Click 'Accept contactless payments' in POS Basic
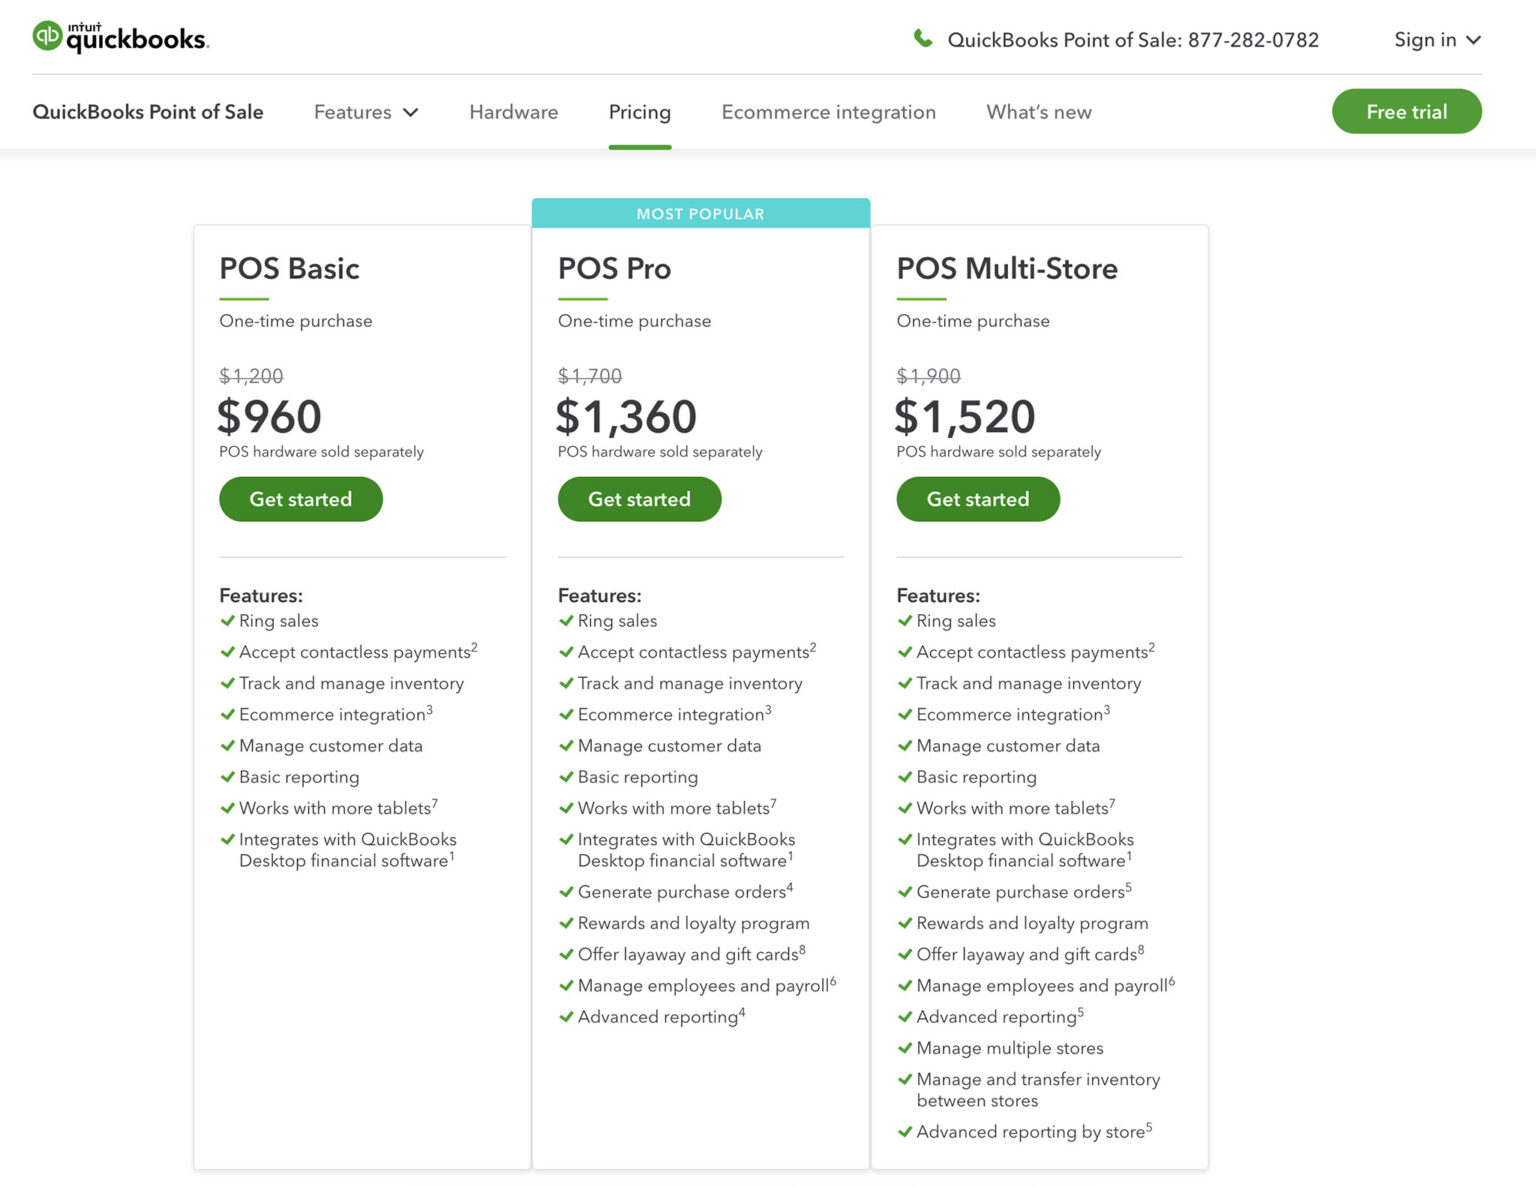 click(x=358, y=652)
